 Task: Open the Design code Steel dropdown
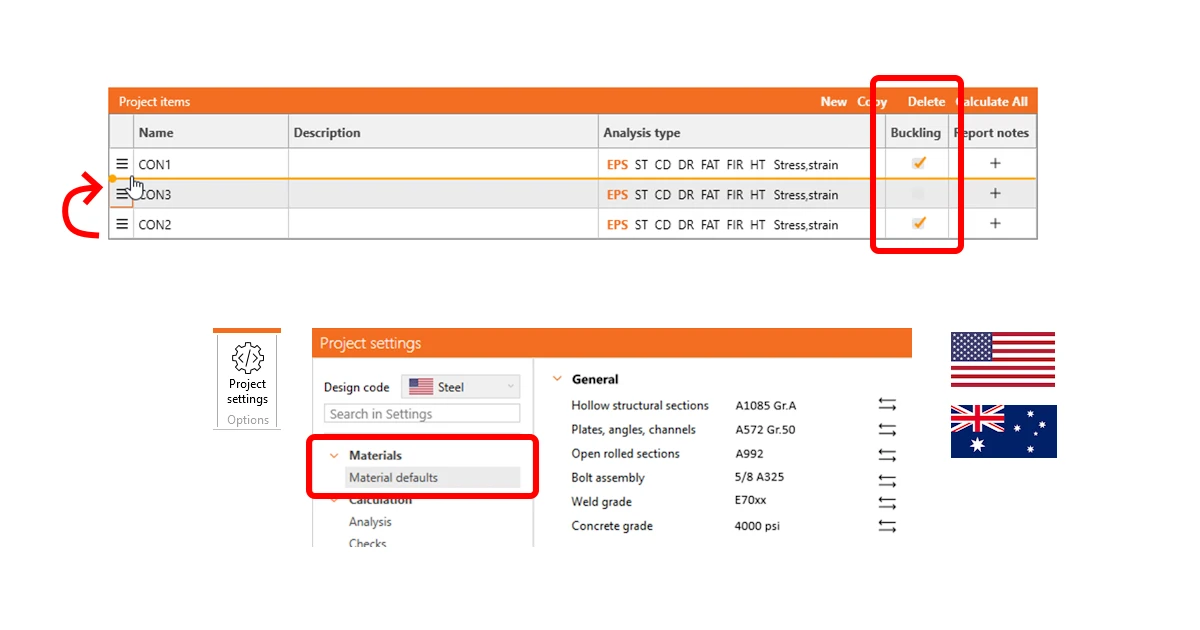coord(461,387)
